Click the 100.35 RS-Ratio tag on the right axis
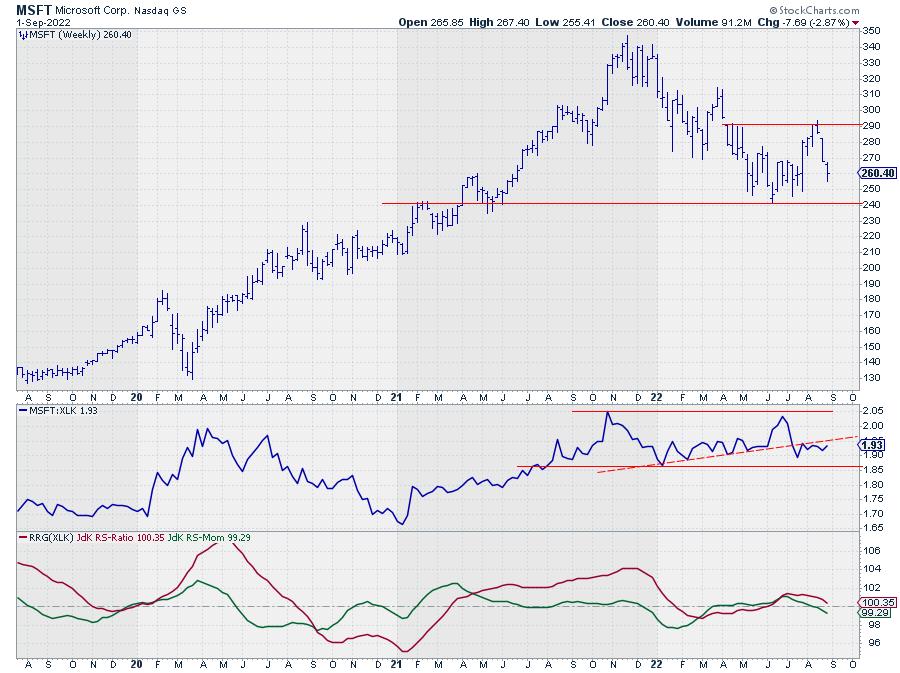 [x=878, y=602]
